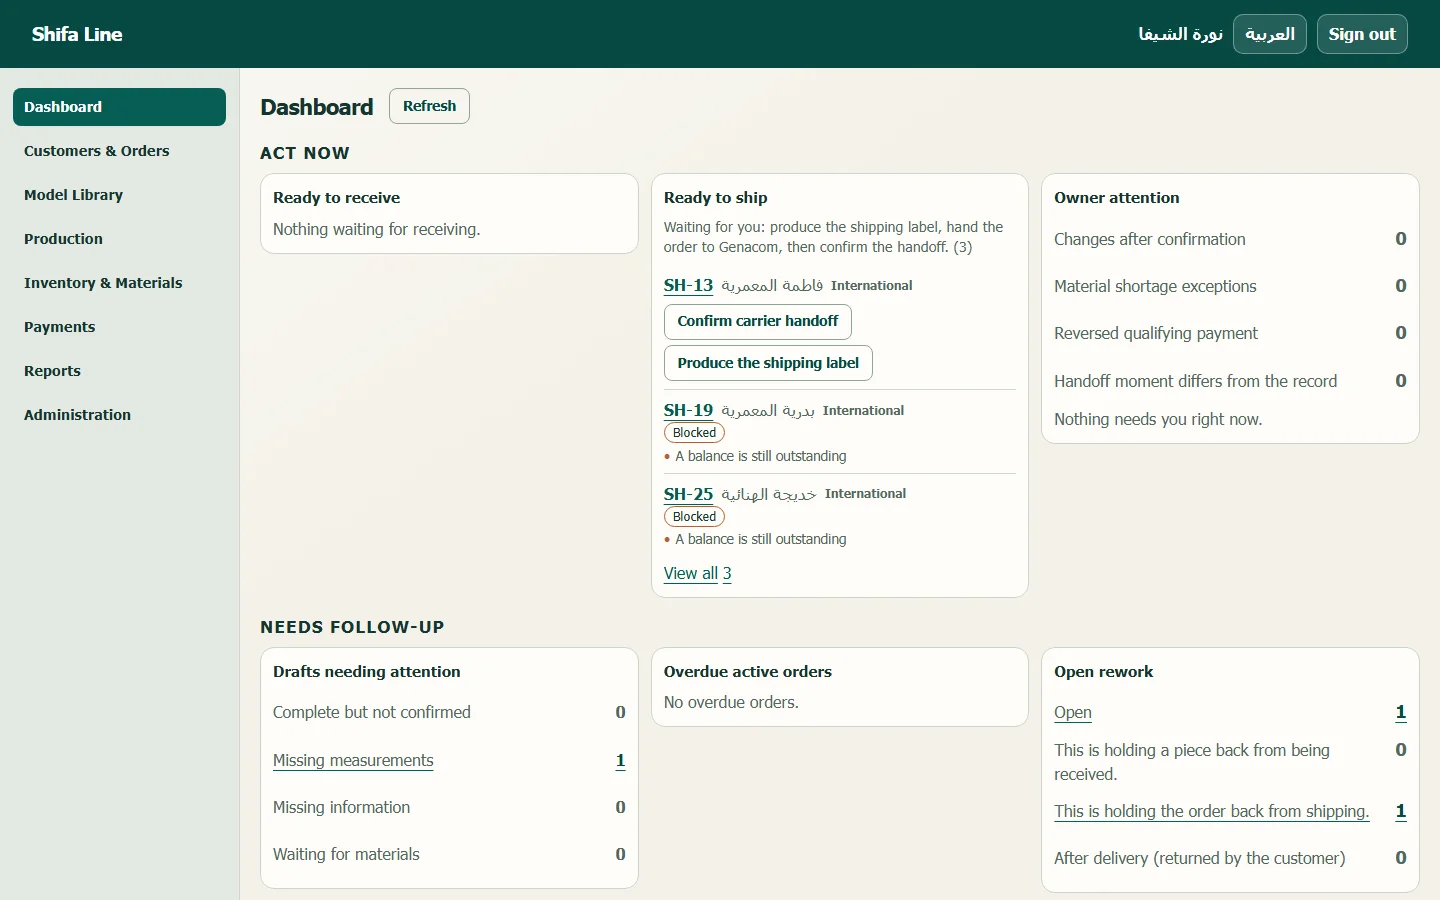View all 3 ready-to-ship orders
Screen dimensions: 1440x900
[x=697, y=573]
